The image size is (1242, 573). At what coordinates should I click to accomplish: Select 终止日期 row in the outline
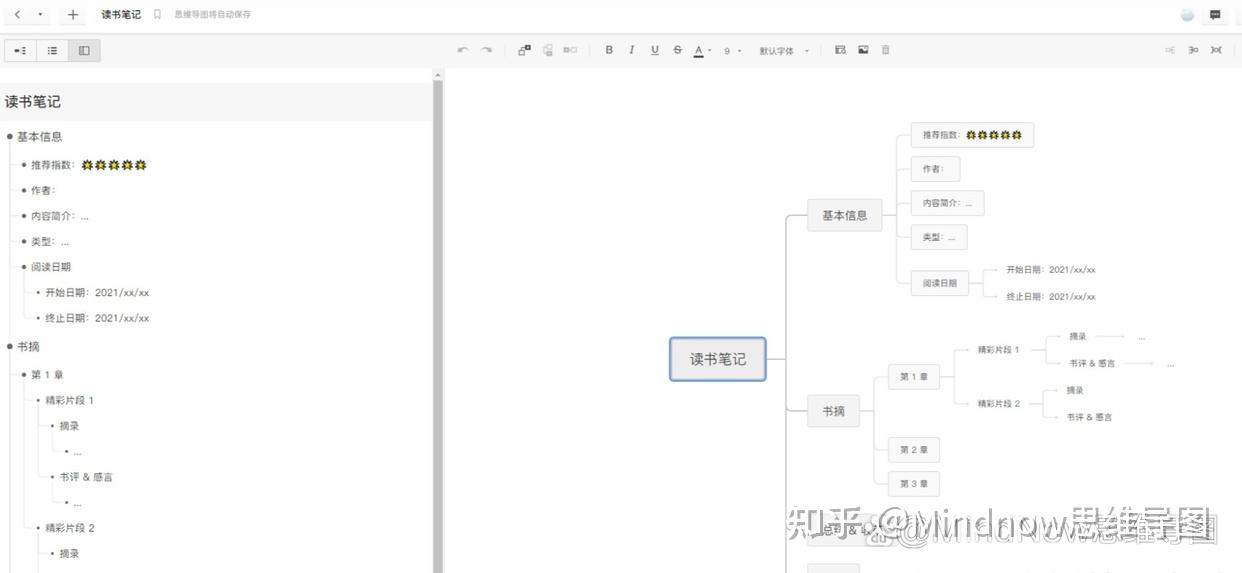pos(97,318)
